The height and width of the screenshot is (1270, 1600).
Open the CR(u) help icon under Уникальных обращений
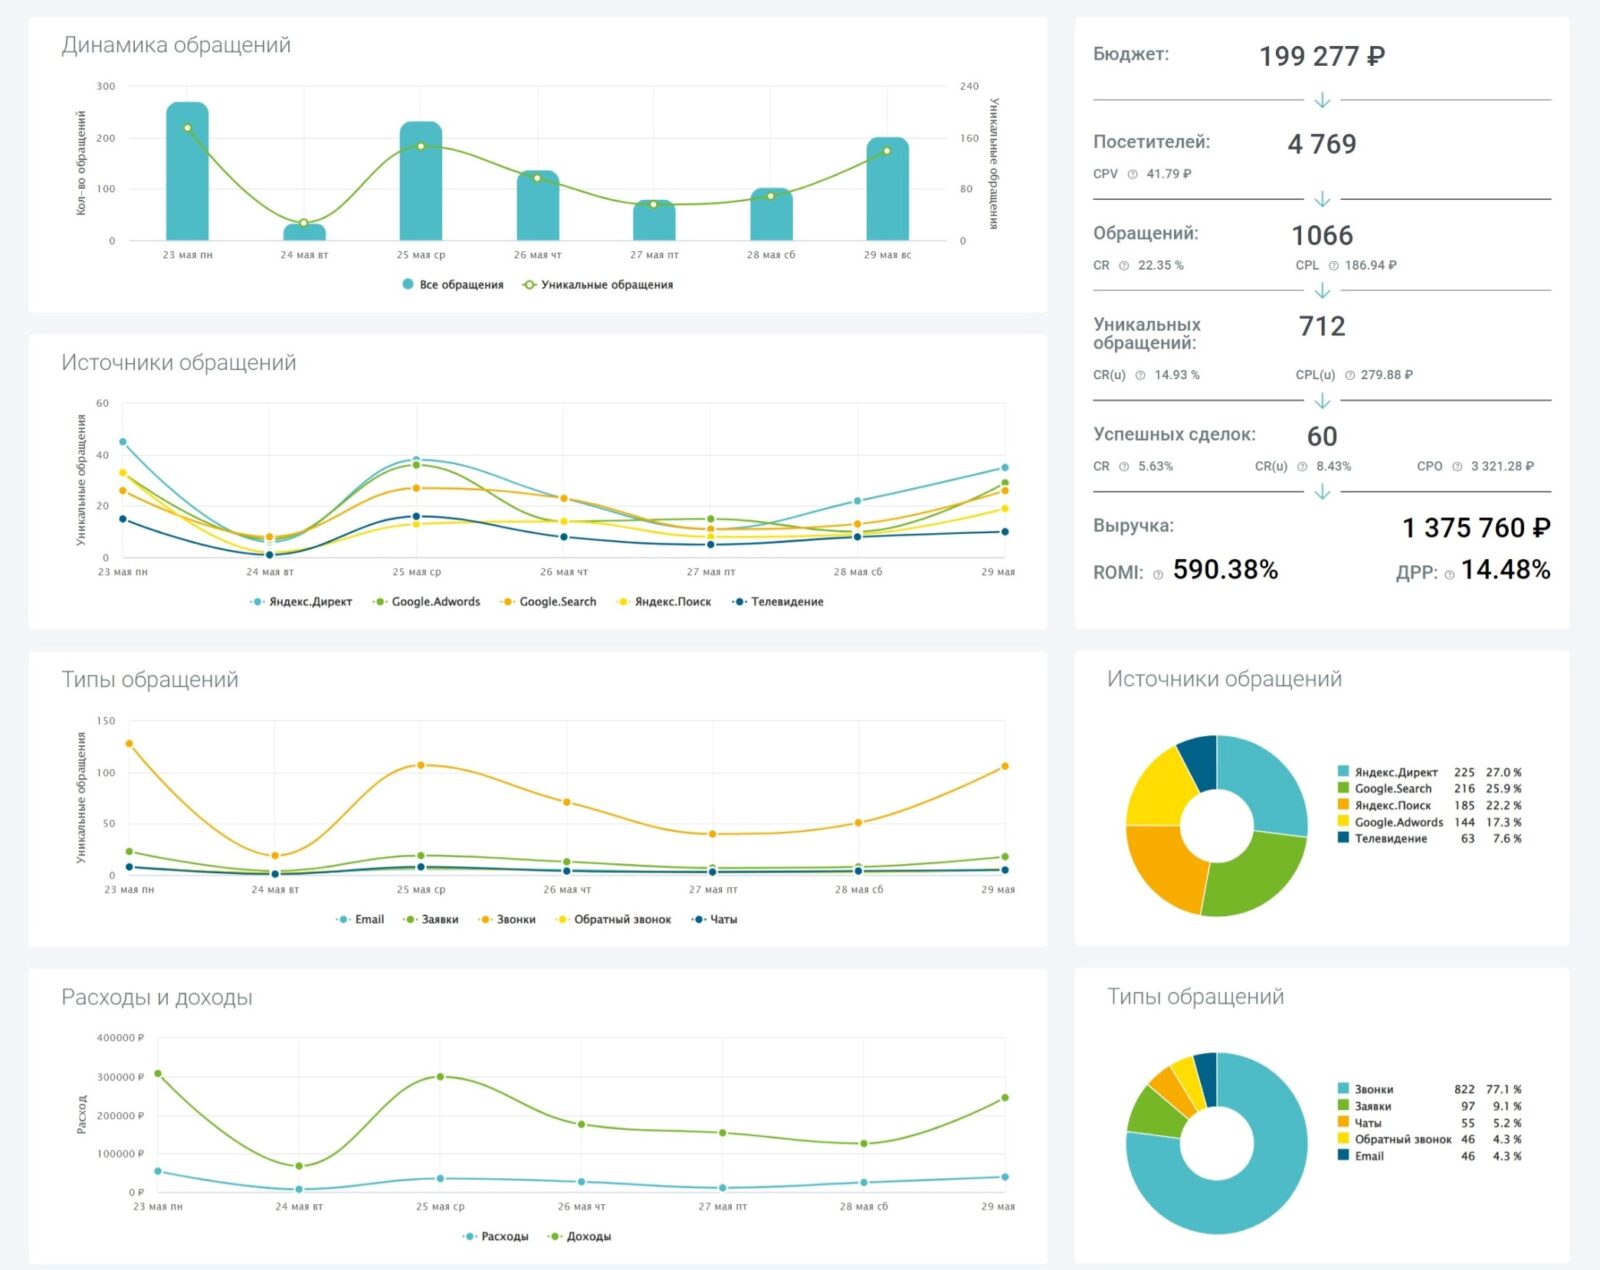(x=1140, y=374)
